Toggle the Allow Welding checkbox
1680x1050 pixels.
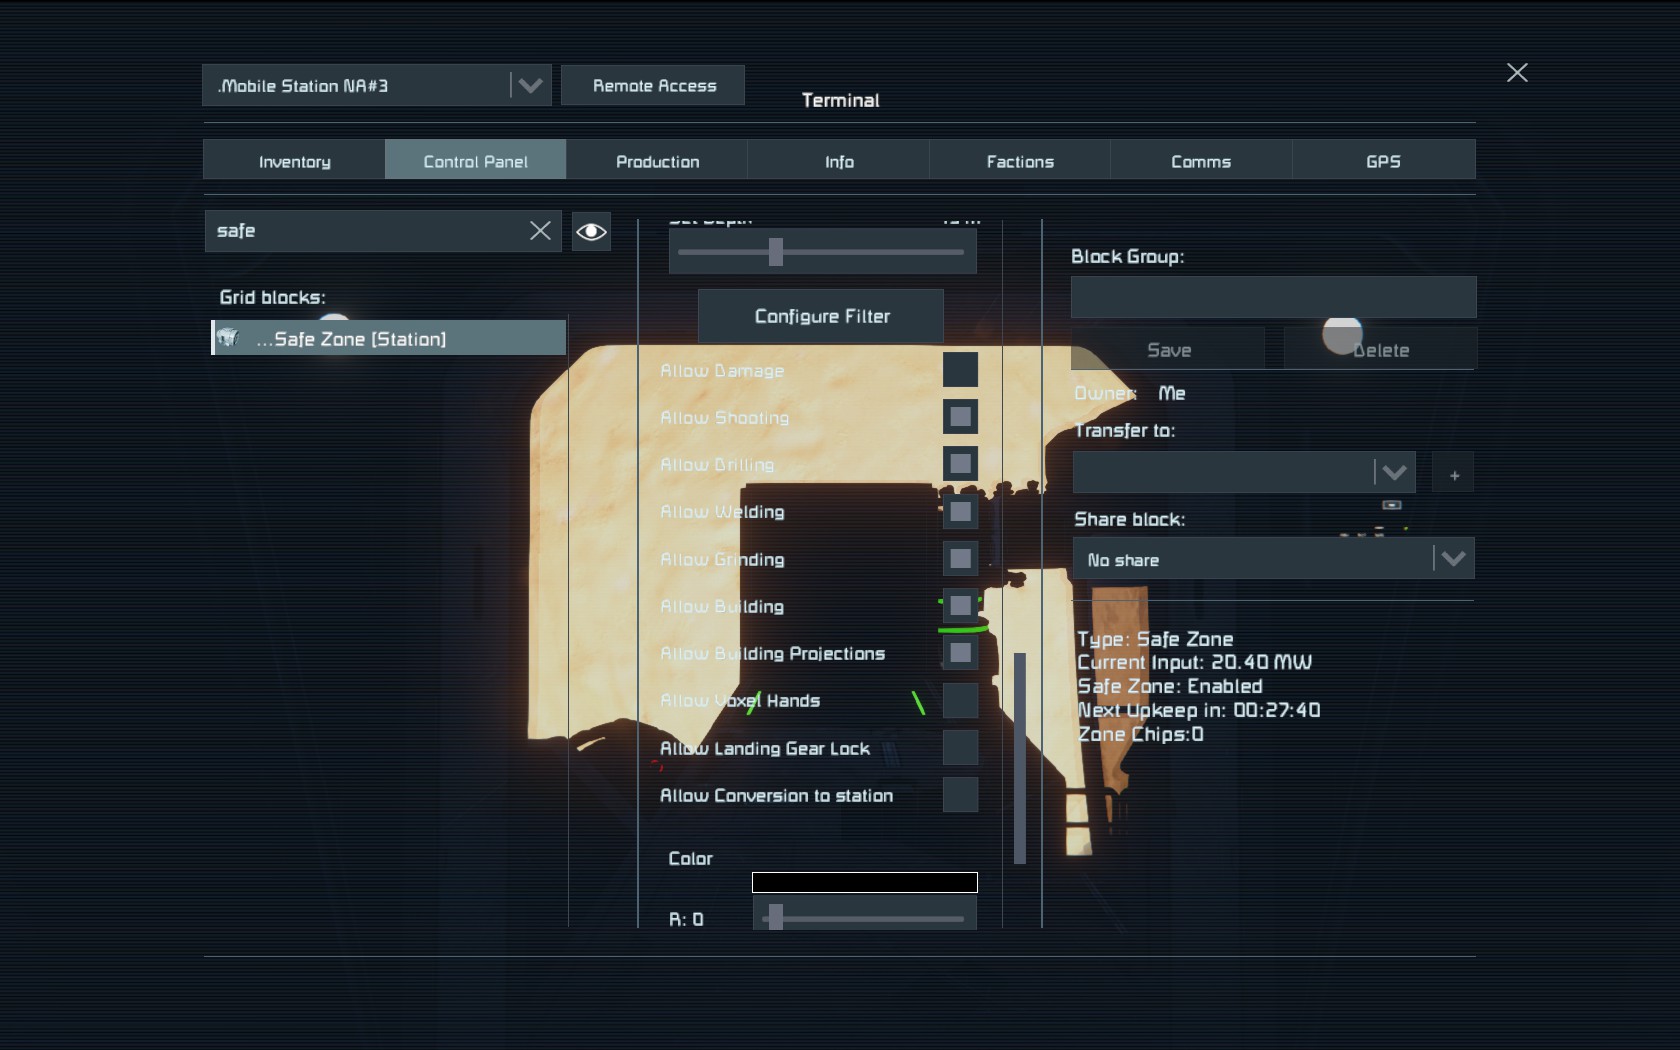tap(960, 512)
